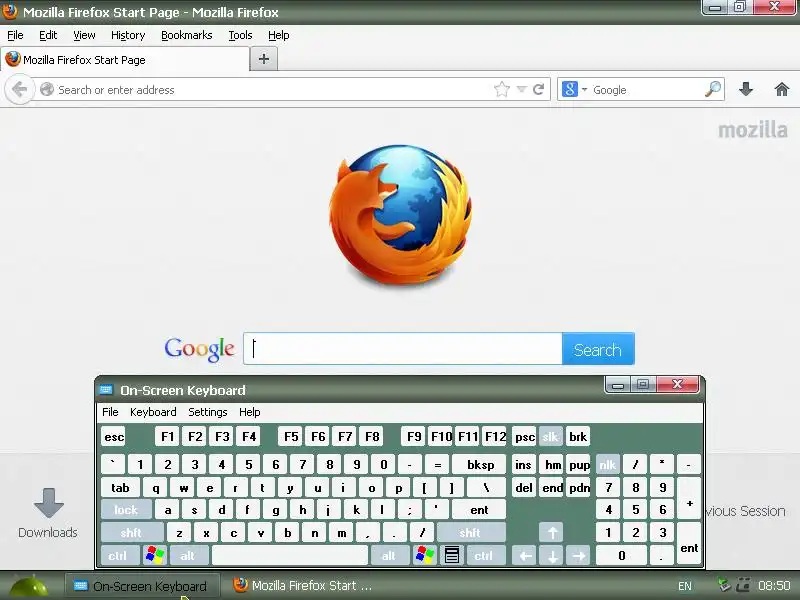Click the F12 function key
800x600 pixels.
click(495, 437)
